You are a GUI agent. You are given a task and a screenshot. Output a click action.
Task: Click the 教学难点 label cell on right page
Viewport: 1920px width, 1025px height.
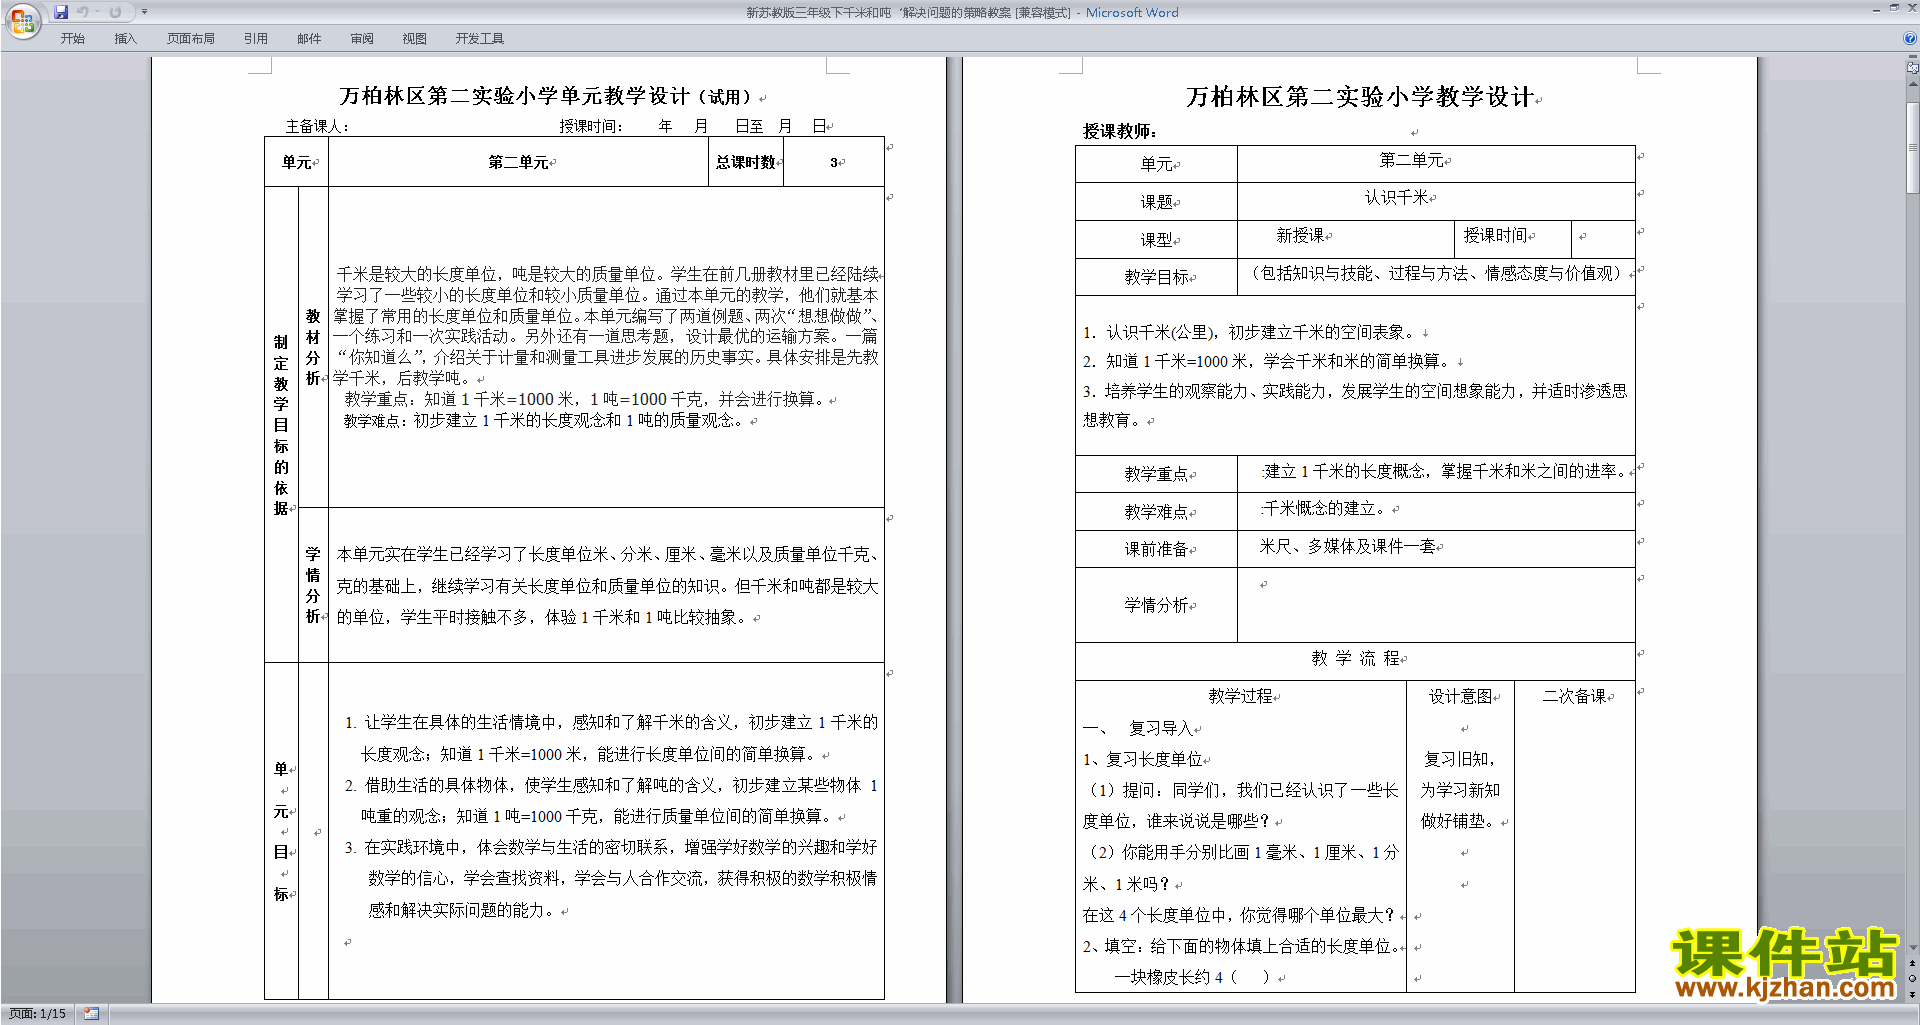[1157, 512]
